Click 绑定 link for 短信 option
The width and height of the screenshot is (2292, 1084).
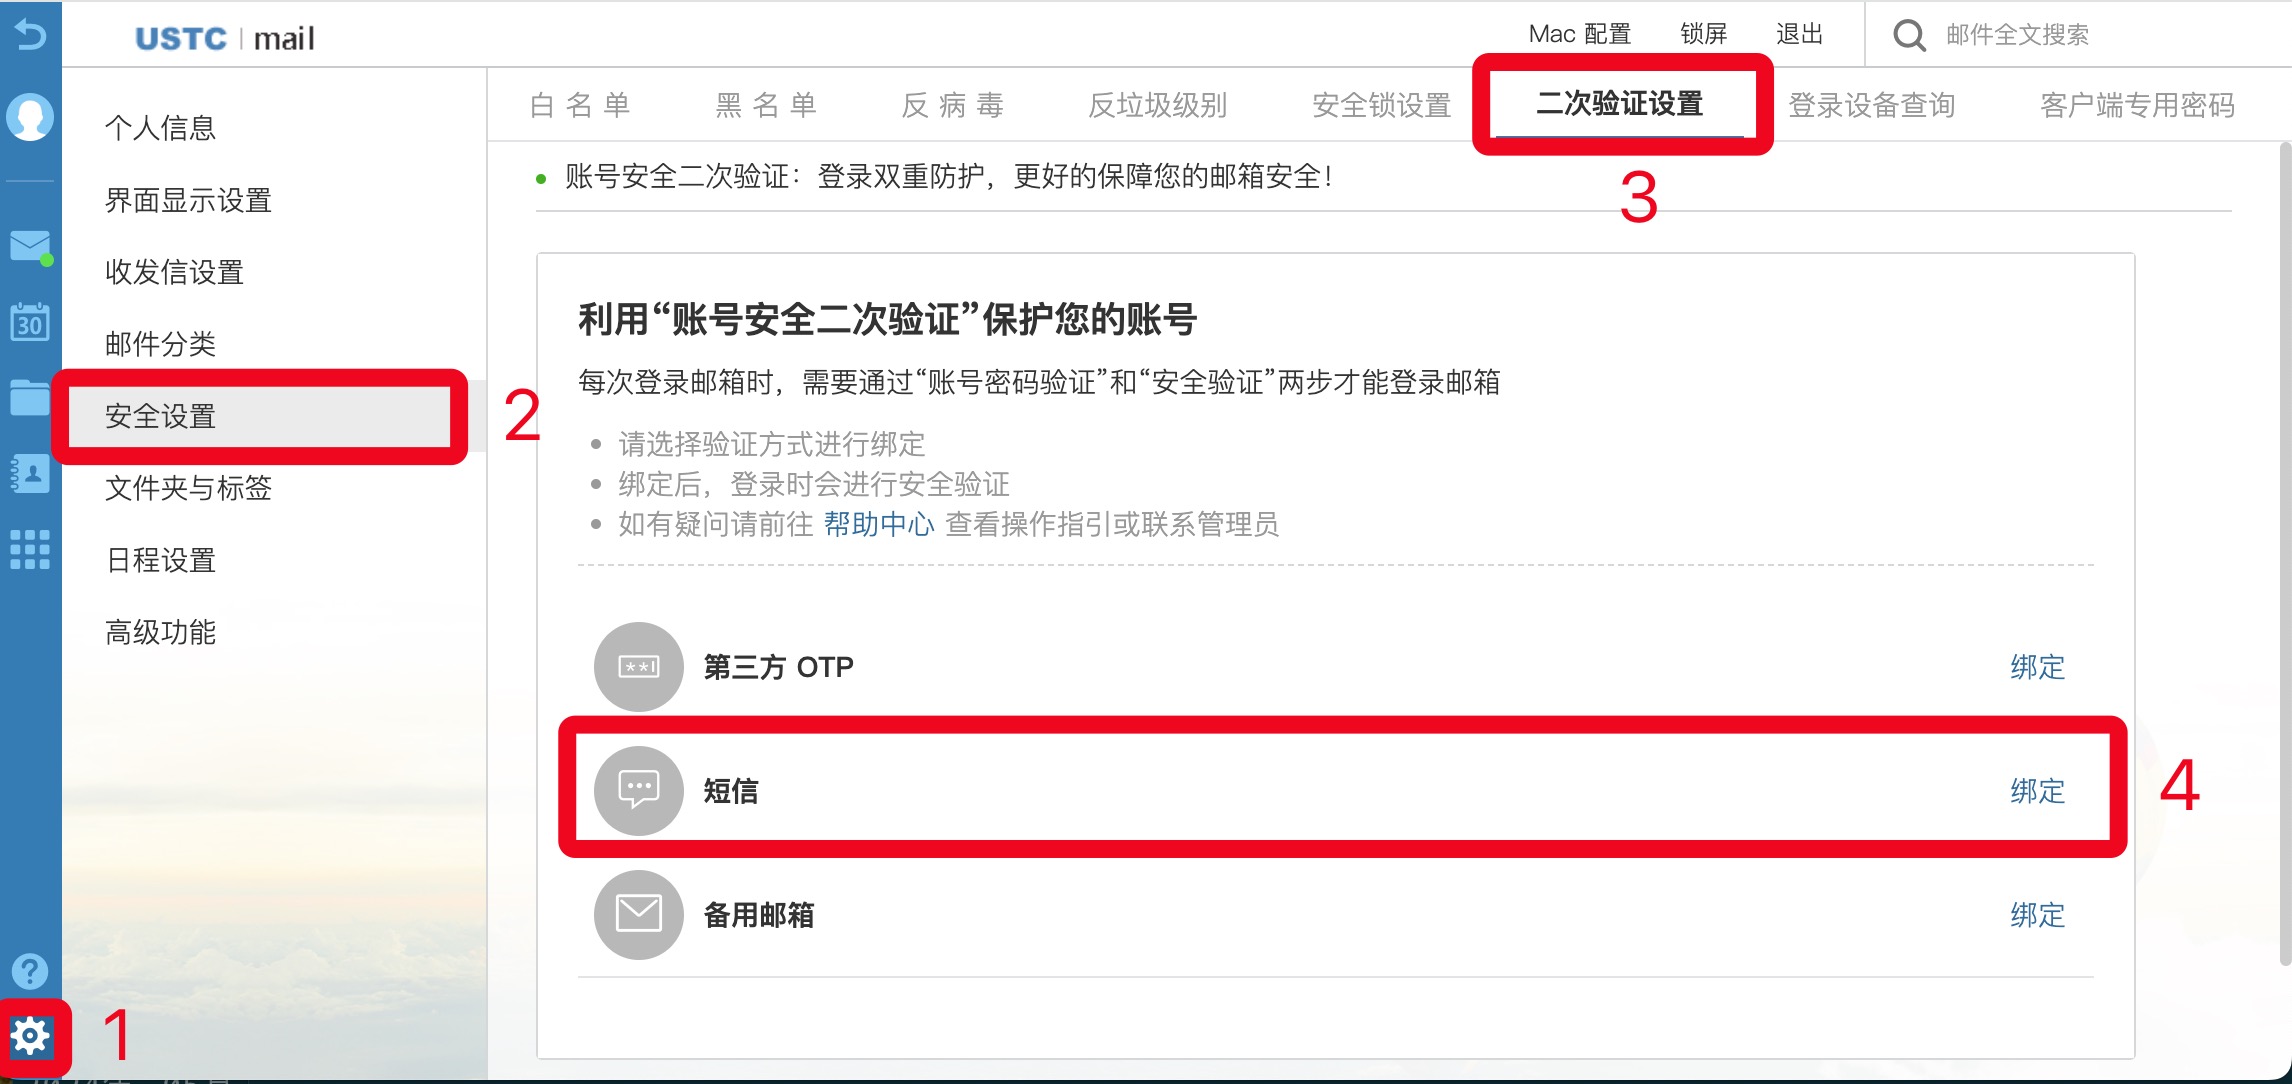(2036, 789)
